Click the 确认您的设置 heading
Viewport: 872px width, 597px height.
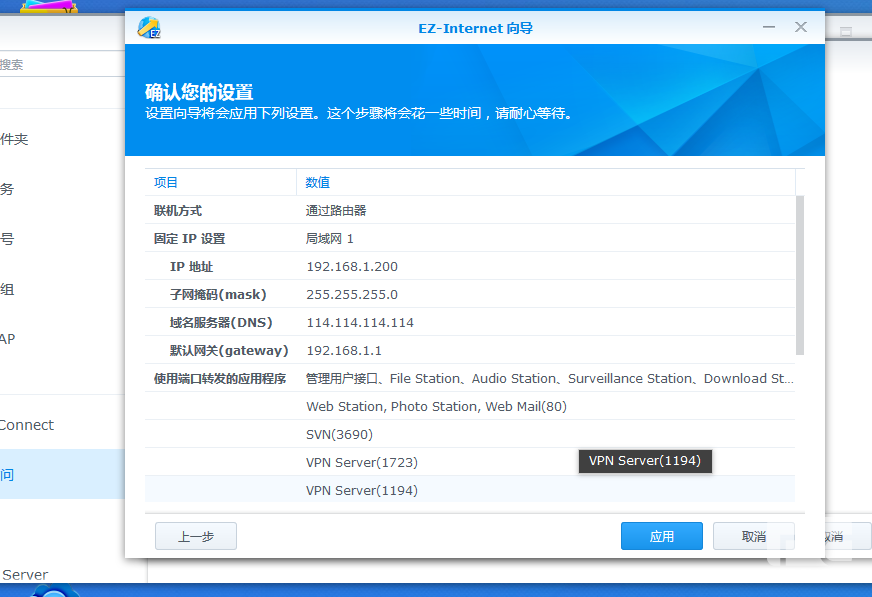pos(199,92)
